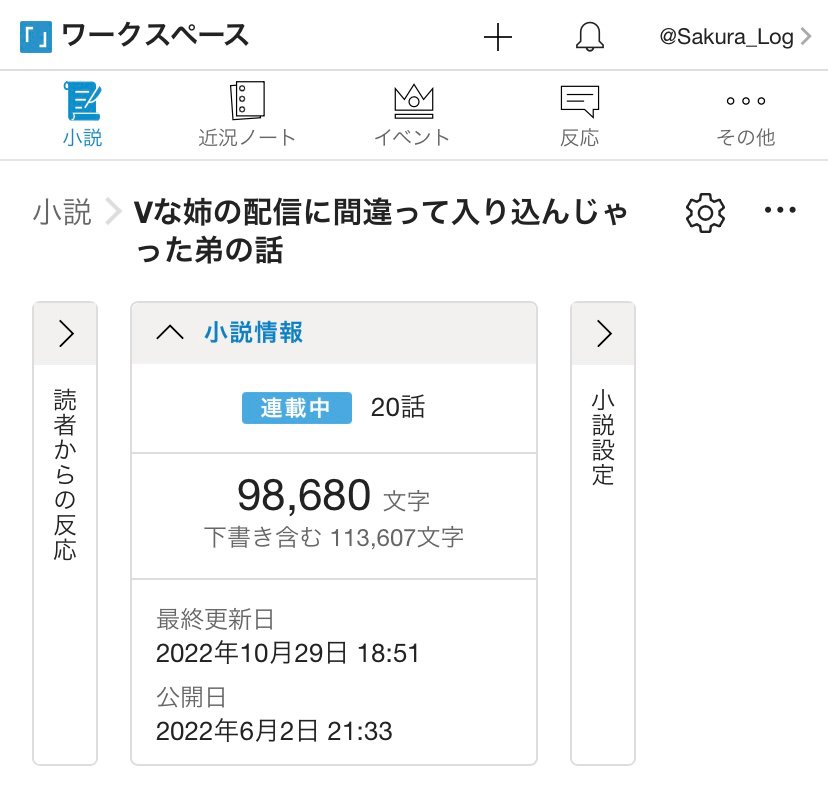Switch to the 近況ノート tab

pos(247,115)
